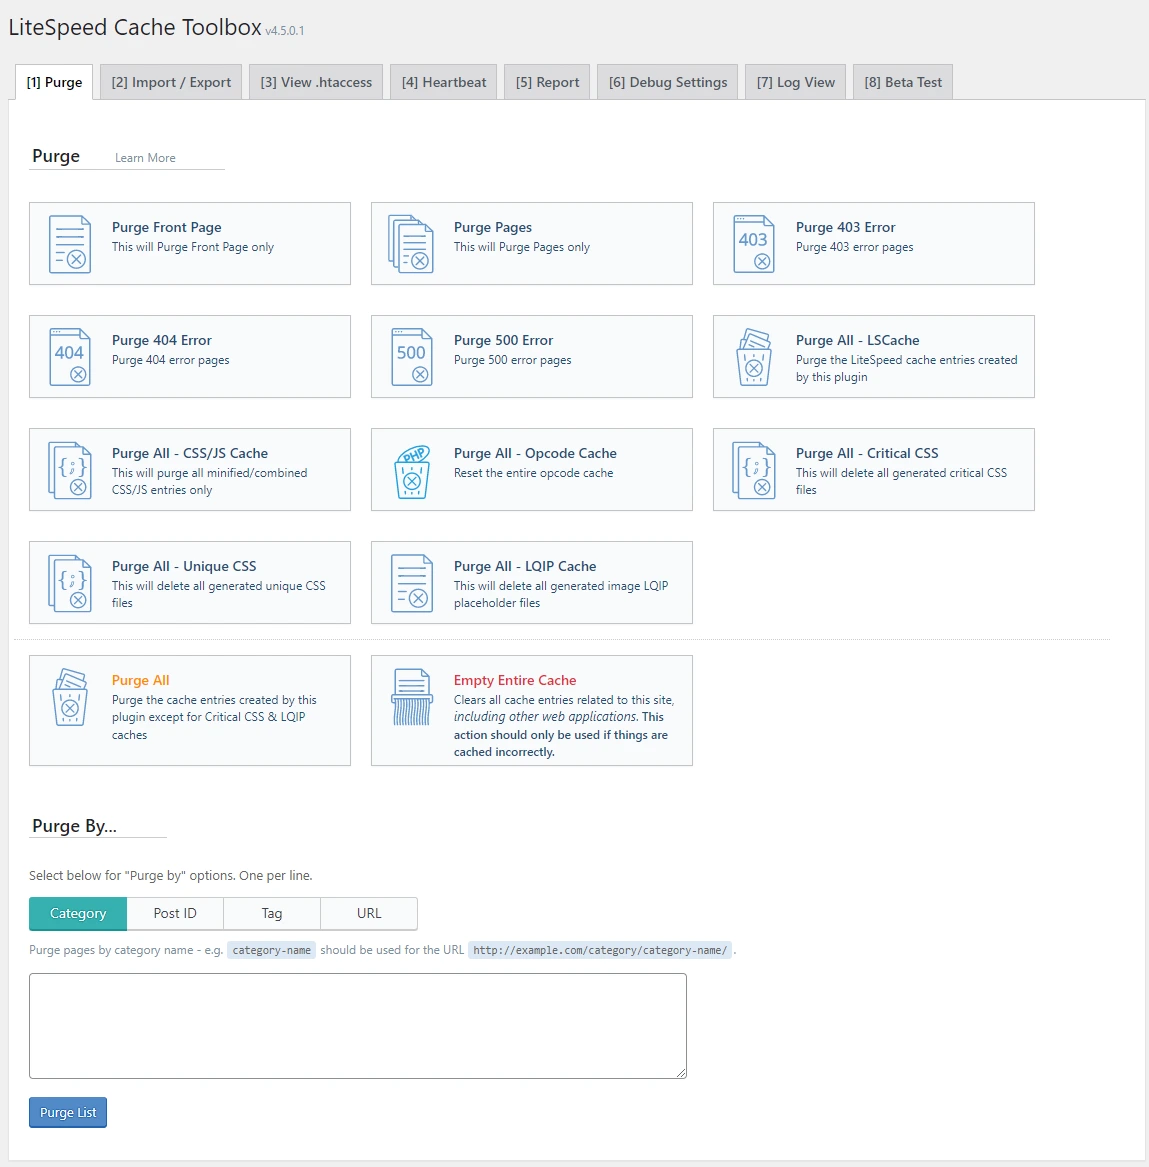The image size is (1149, 1167).
Task: Click the Purge All trash bin icon
Action: 70,697
